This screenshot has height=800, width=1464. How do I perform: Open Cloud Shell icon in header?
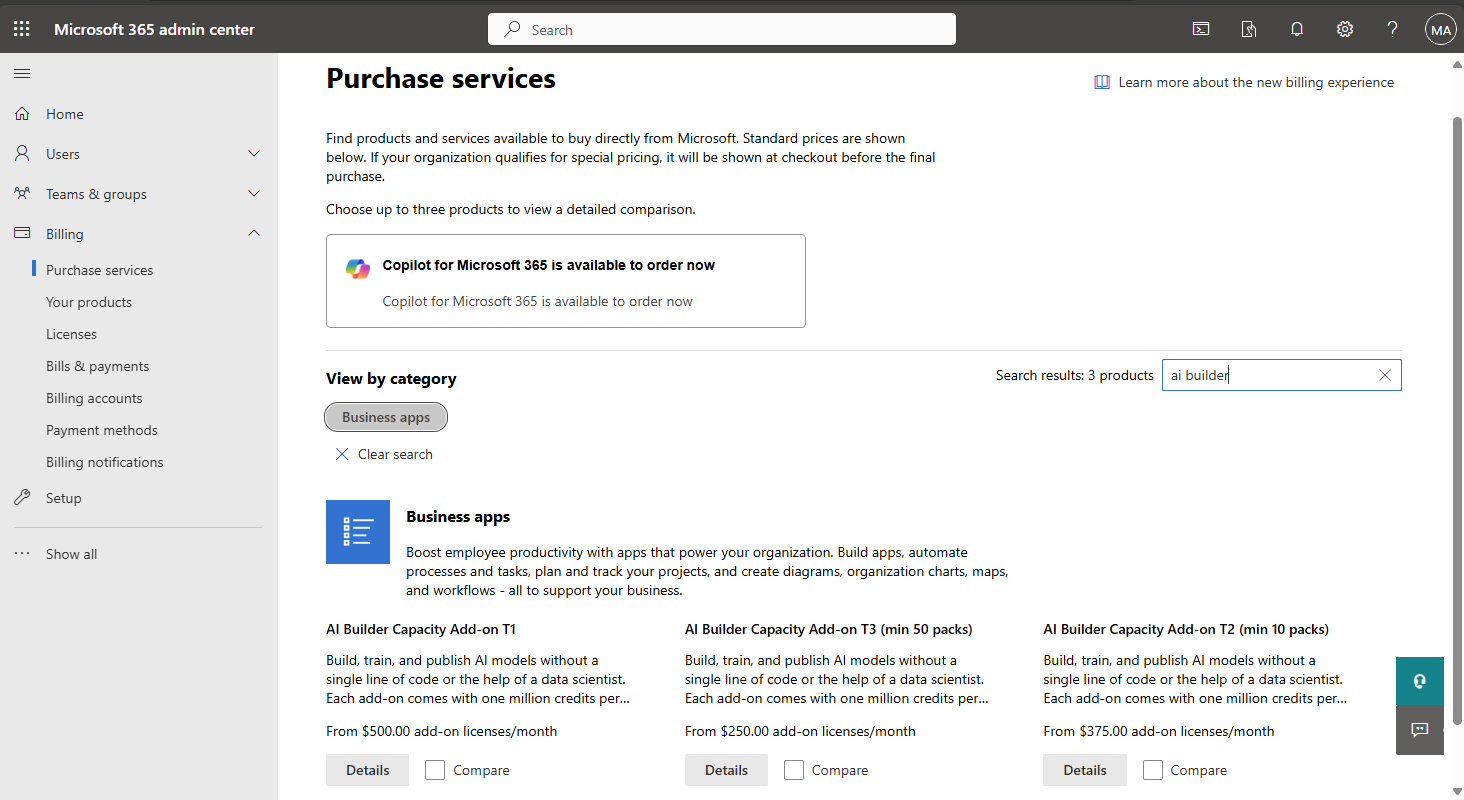click(1201, 29)
